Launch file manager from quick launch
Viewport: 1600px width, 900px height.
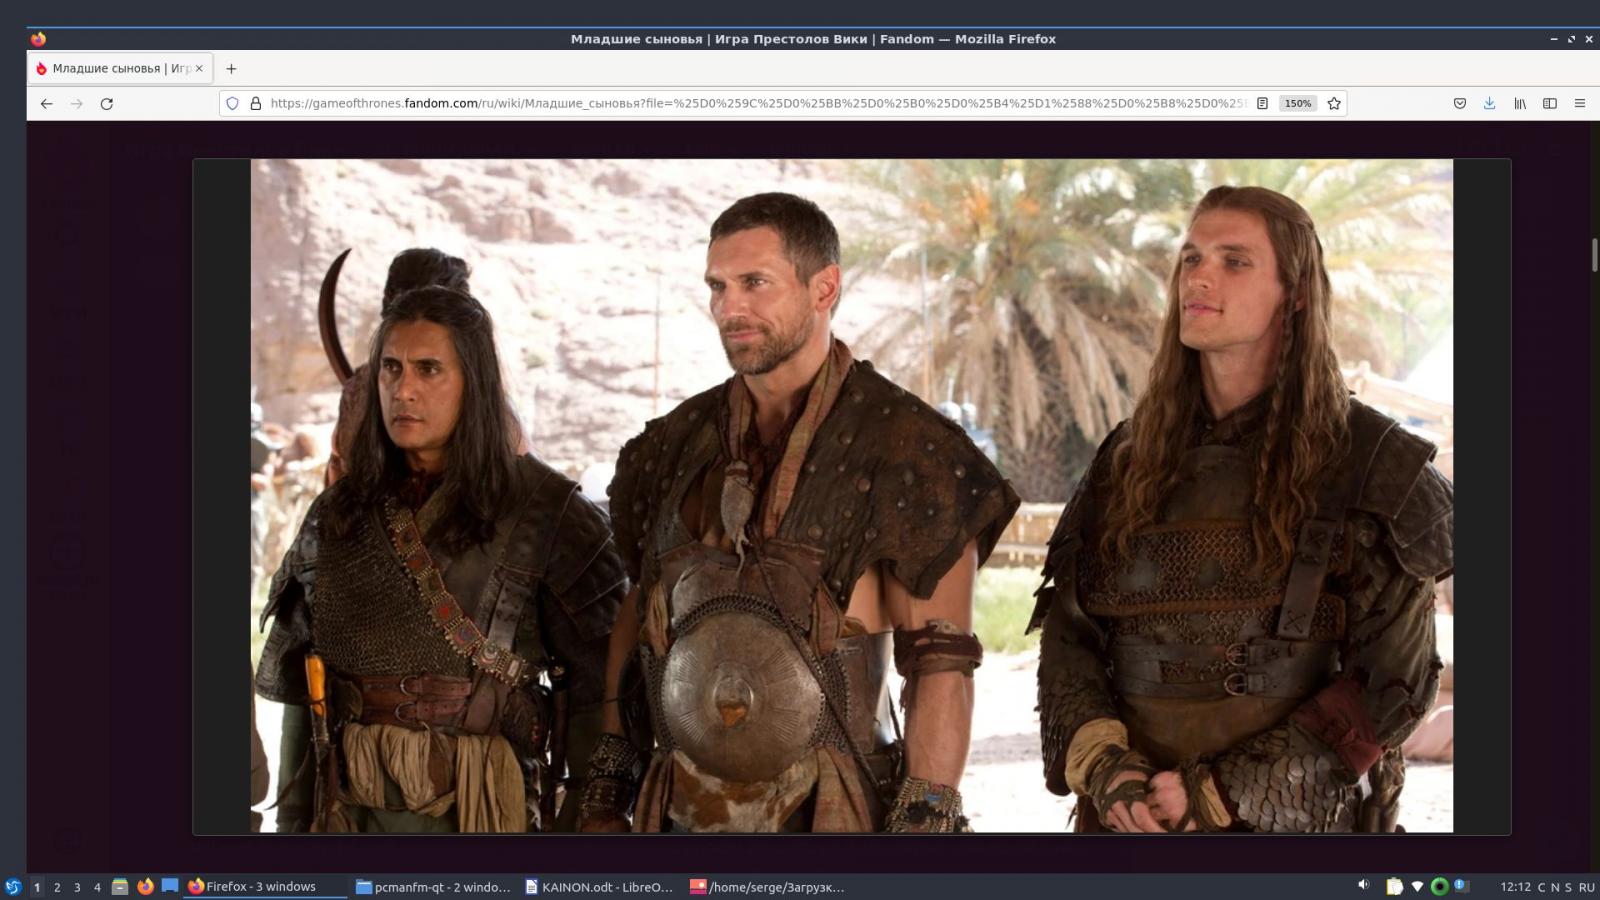pos(120,887)
